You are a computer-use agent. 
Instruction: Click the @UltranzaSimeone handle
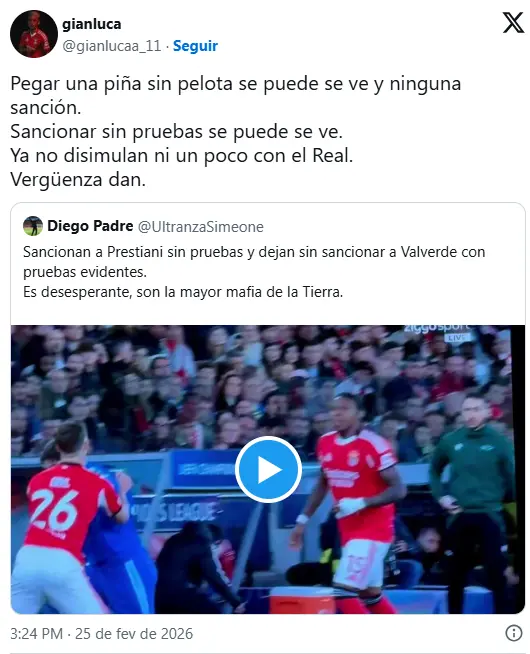click(201, 226)
